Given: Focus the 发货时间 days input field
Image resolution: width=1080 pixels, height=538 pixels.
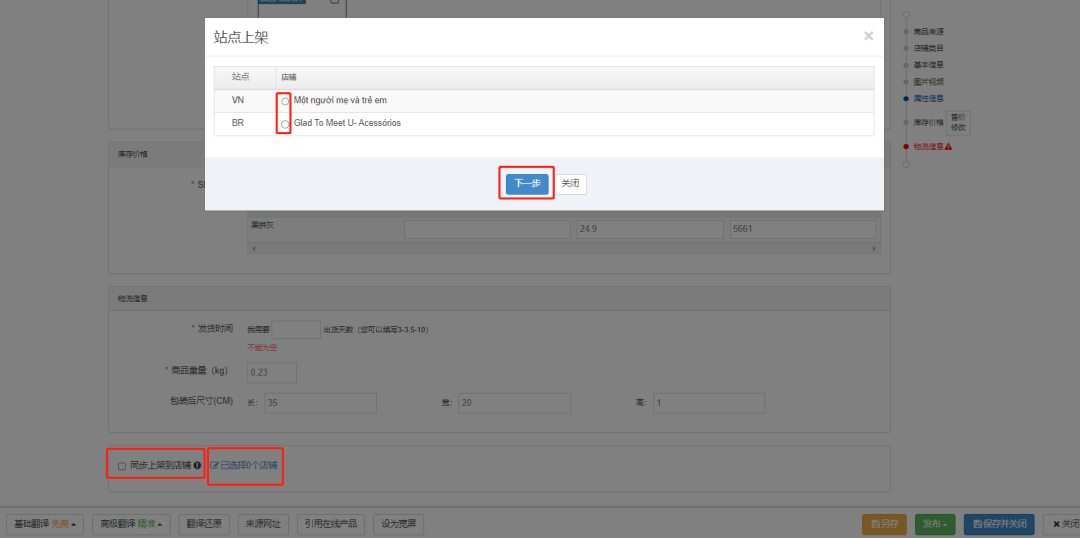Looking at the screenshot, I should 296,330.
